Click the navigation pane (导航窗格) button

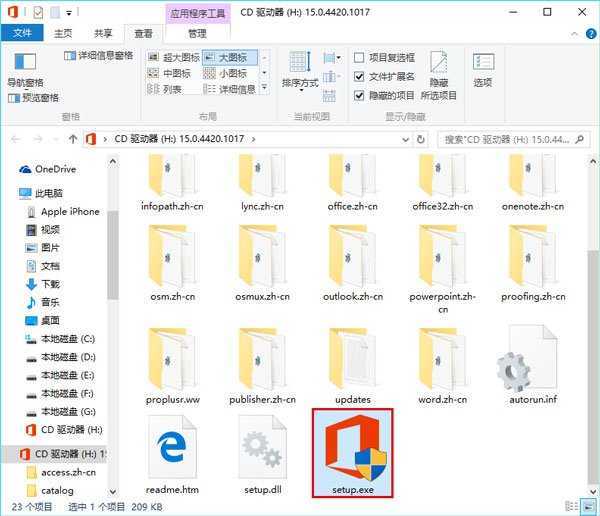(25, 69)
